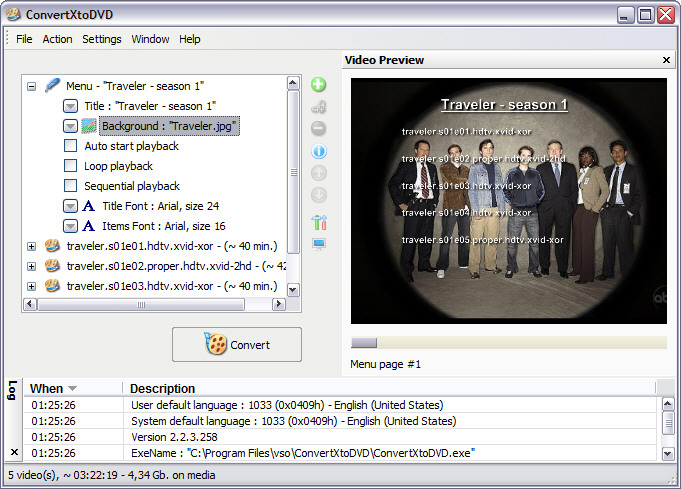The image size is (681, 489).
Task: Click log scroll down arrow
Action: tap(668, 453)
